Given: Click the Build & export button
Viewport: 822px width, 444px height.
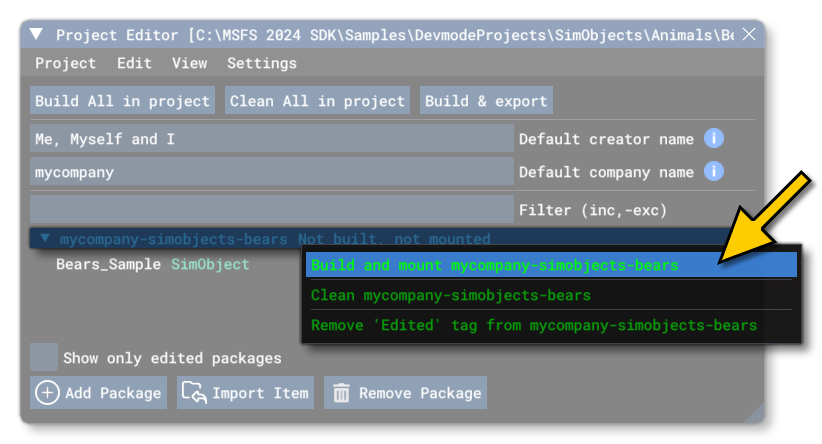Looking at the screenshot, I should 486,101.
